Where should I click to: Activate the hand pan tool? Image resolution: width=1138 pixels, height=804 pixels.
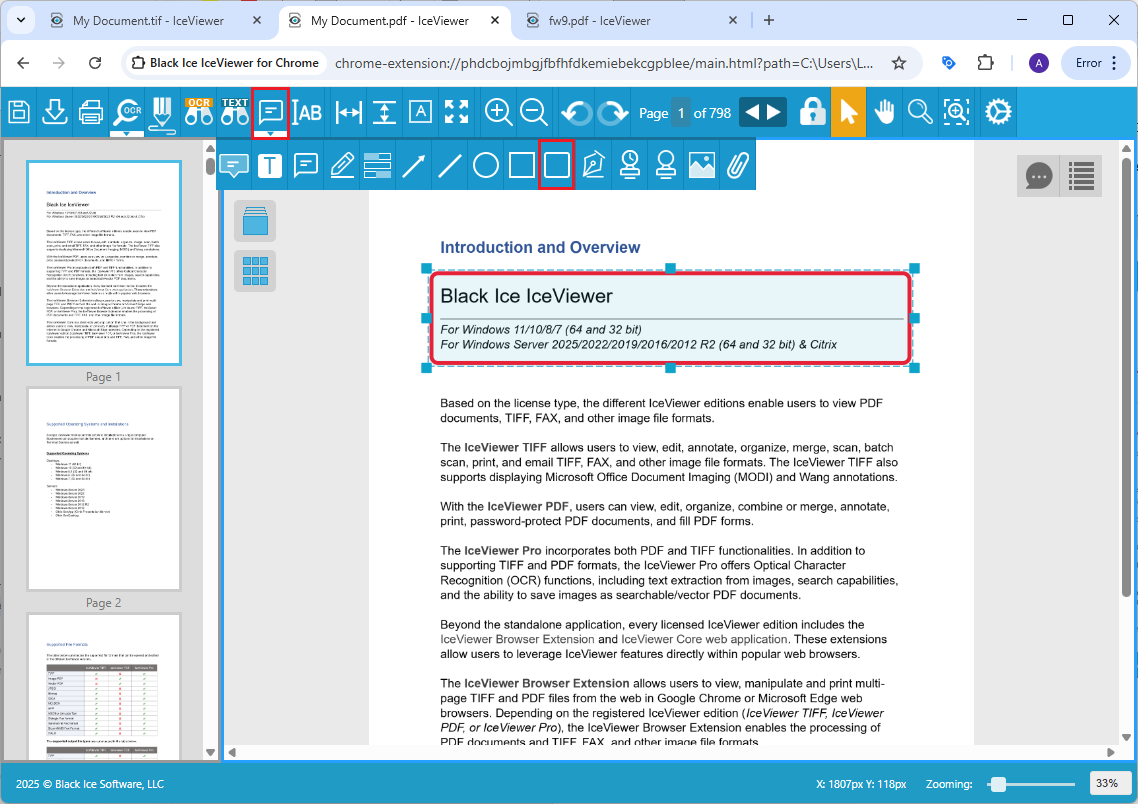click(x=884, y=112)
